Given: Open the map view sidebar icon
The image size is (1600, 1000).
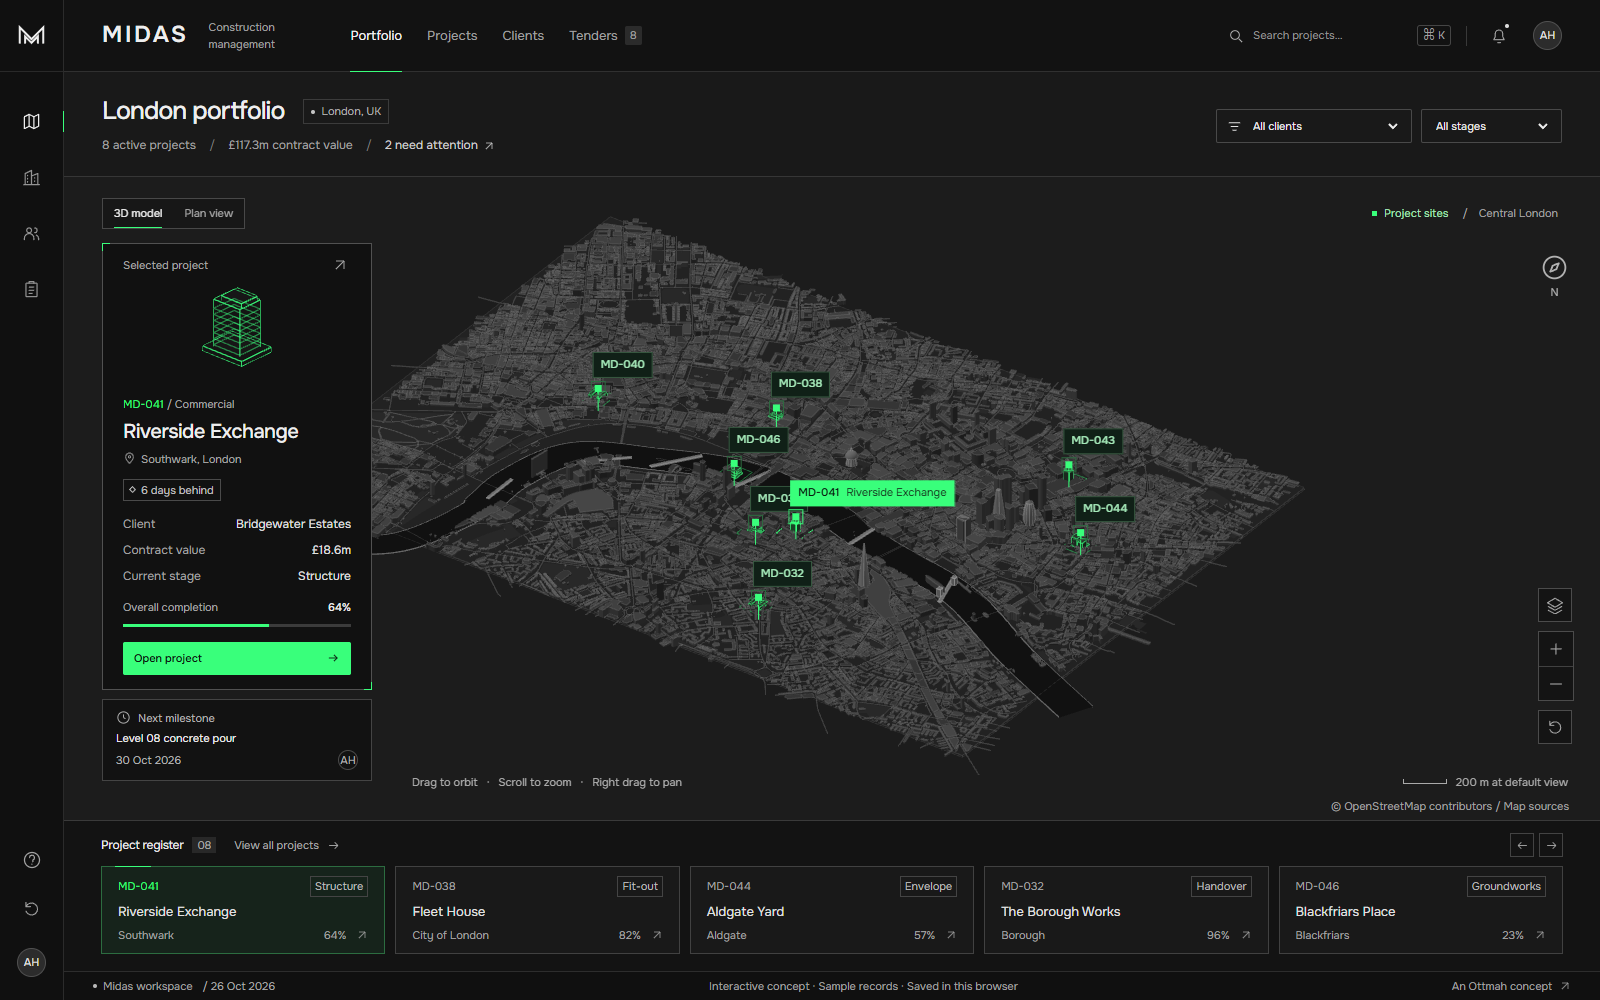Looking at the screenshot, I should coord(32,121).
